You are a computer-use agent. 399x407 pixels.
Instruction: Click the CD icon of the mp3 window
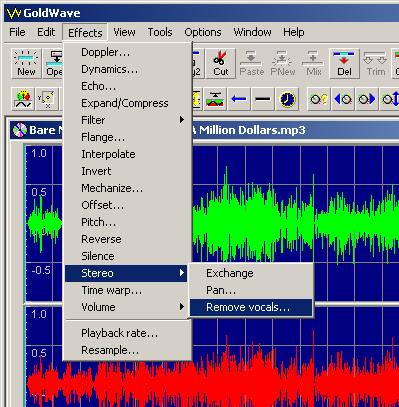20,130
